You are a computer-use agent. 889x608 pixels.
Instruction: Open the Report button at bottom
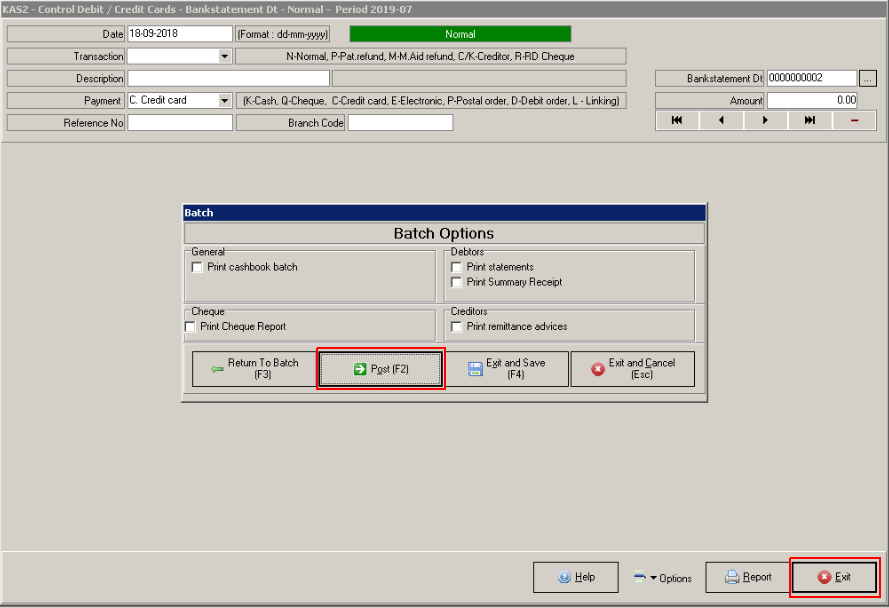tap(747, 578)
